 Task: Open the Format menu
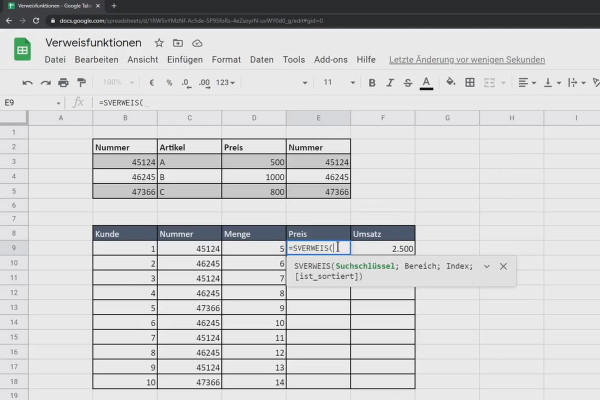point(226,60)
